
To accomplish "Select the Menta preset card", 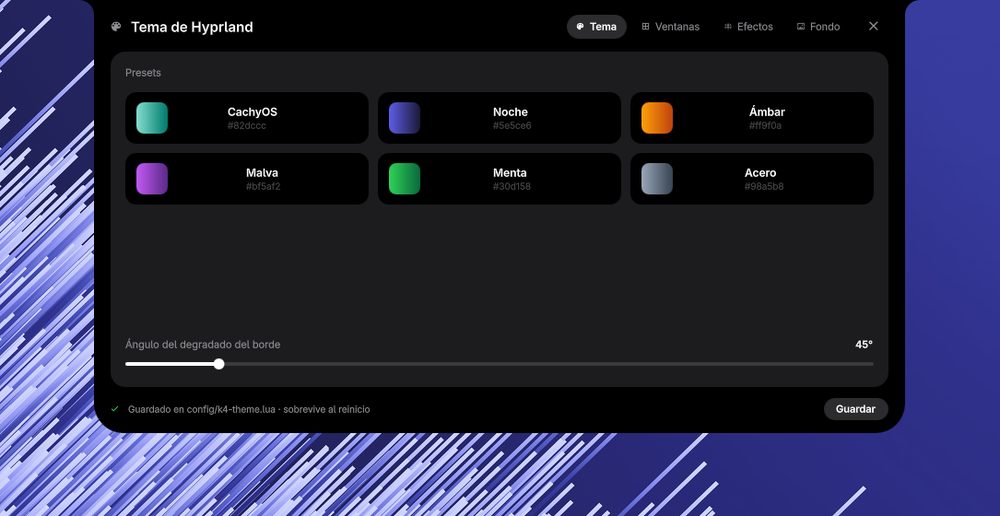I will pyautogui.click(x=499, y=179).
